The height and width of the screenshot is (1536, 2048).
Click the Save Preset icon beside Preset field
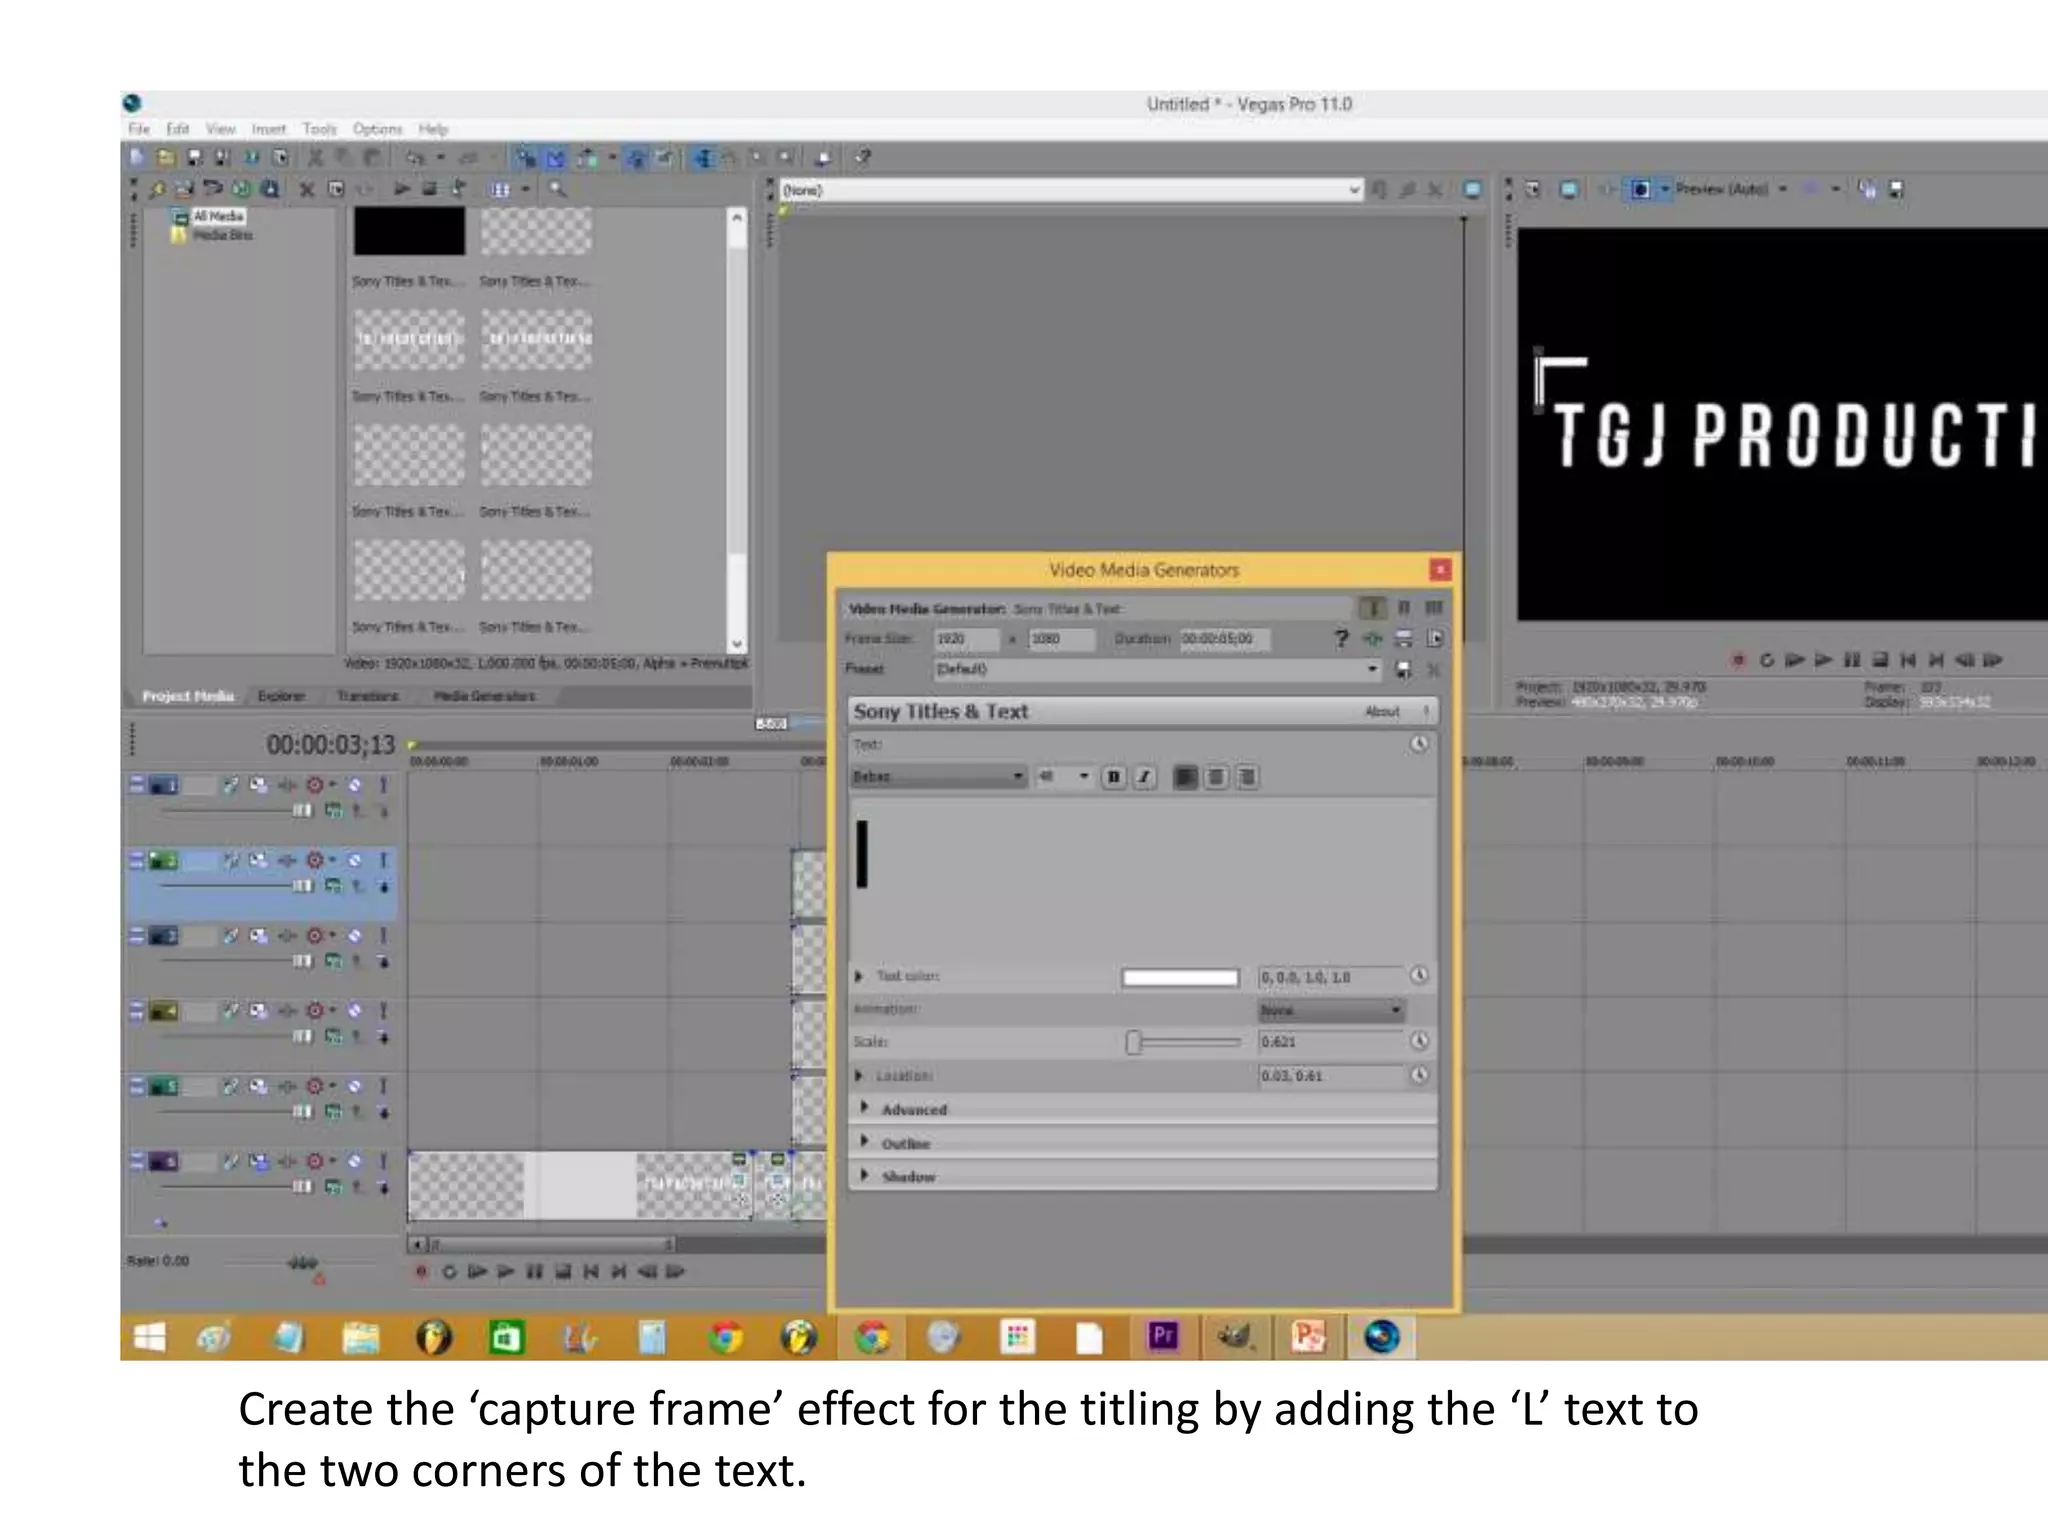coord(1403,669)
